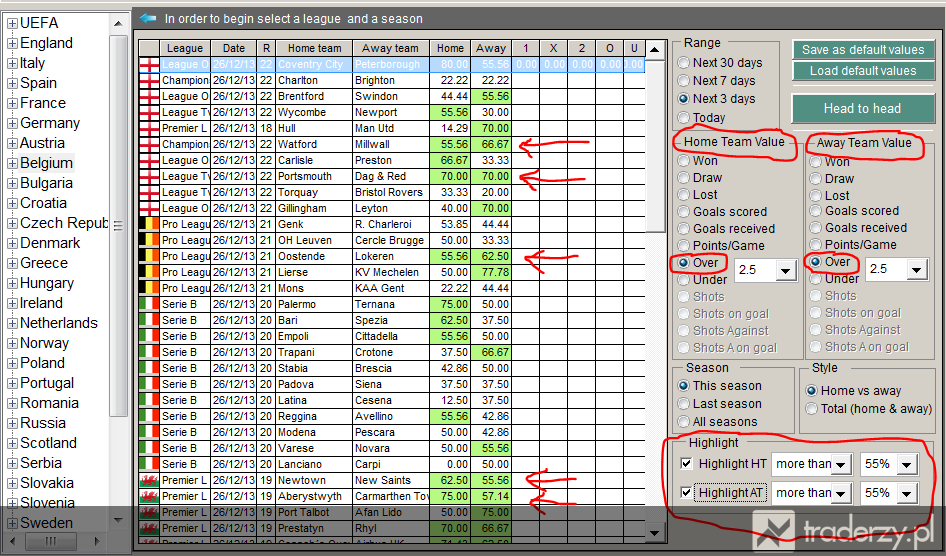Click league tree horizontal scrollbar thumb
Screen dimensions: 946x556
click(51, 541)
